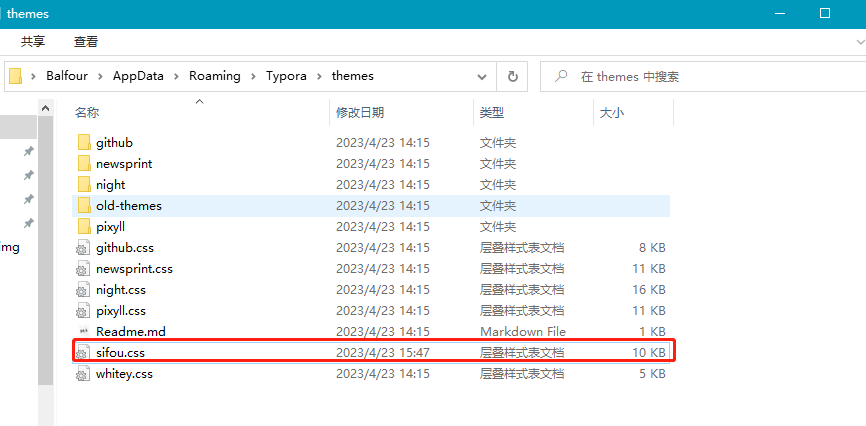The image size is (866, 426).
Task: Select file name github.css
Action: 125,248
